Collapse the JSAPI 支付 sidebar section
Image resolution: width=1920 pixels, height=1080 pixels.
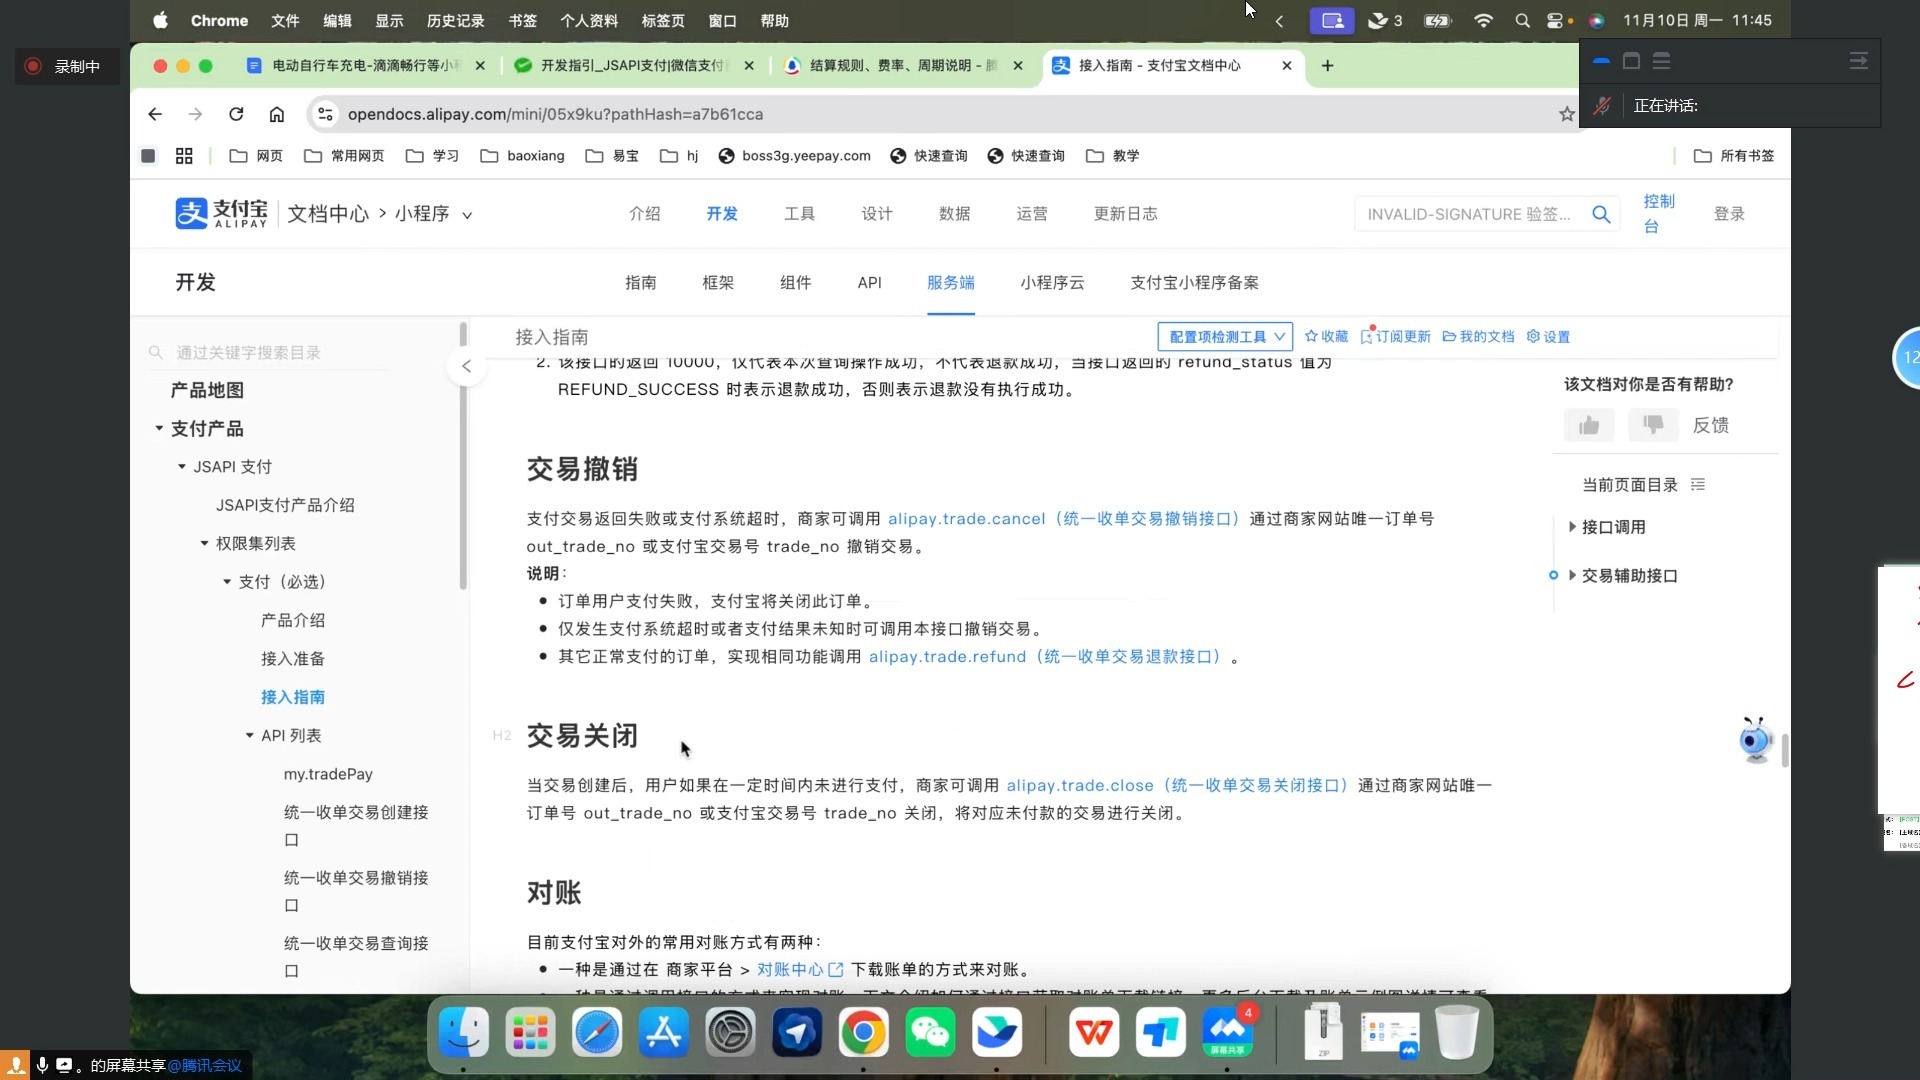click(x=181, y=466)
